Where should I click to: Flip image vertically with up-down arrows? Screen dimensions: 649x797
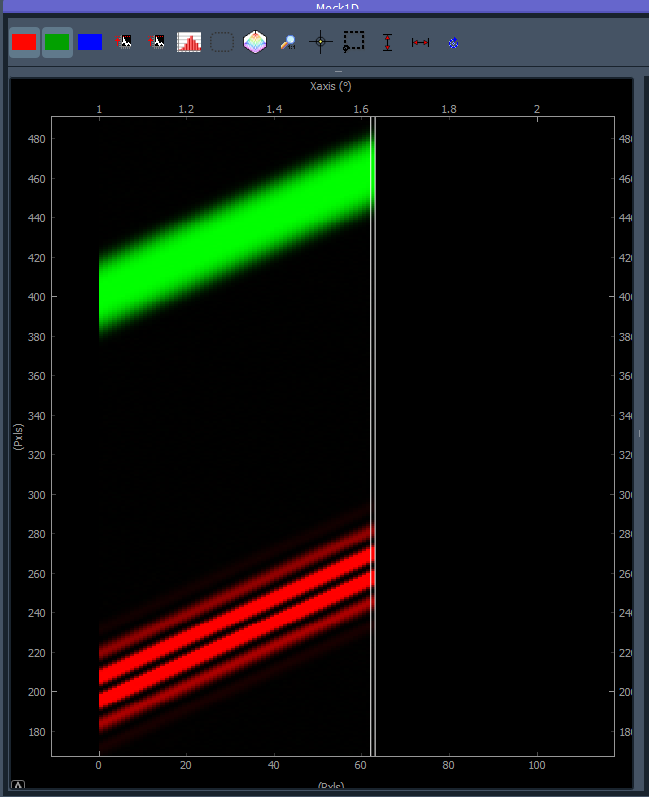point(387,42)
